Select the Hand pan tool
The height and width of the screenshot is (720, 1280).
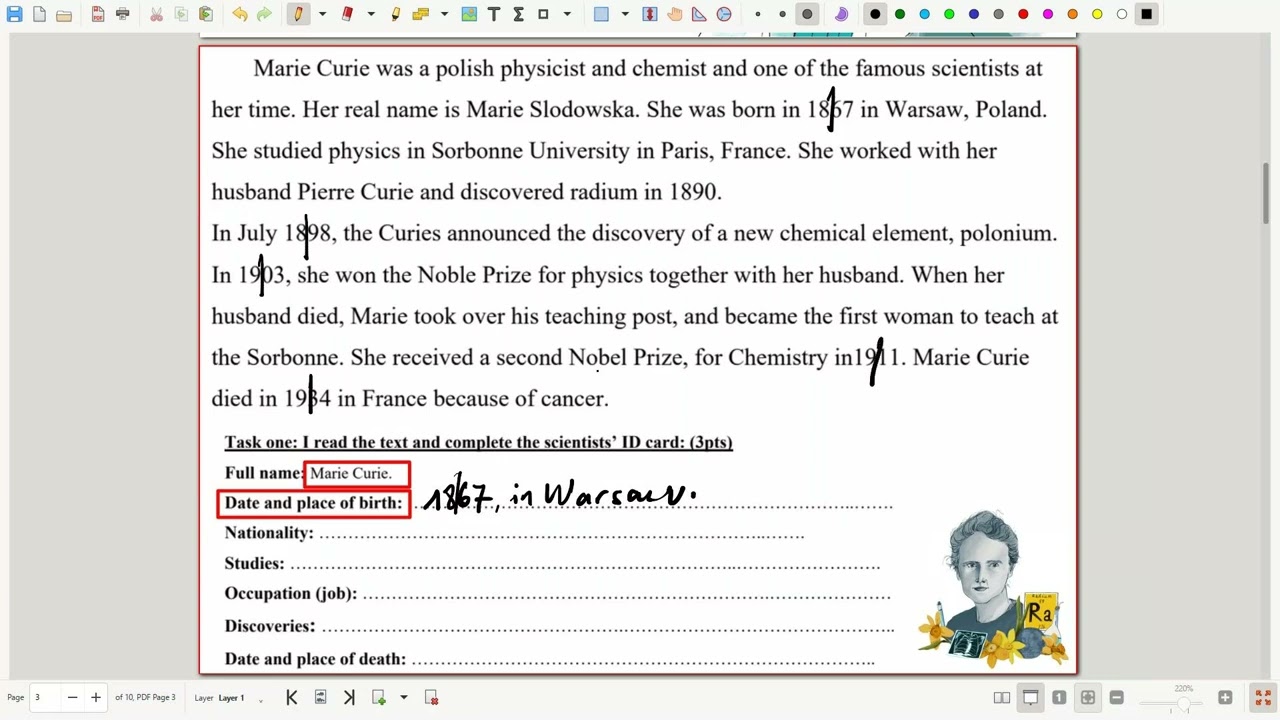pos(675,14)
